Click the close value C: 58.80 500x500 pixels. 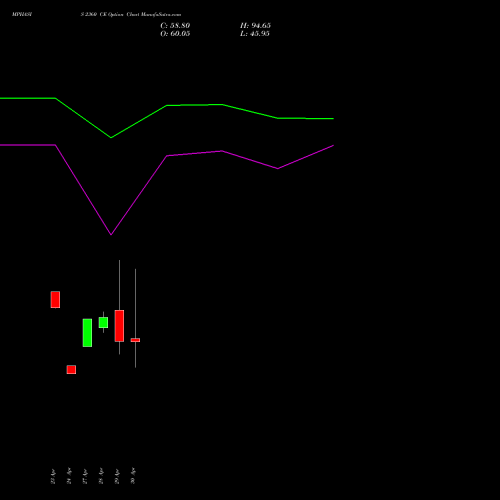coord(175,26)
